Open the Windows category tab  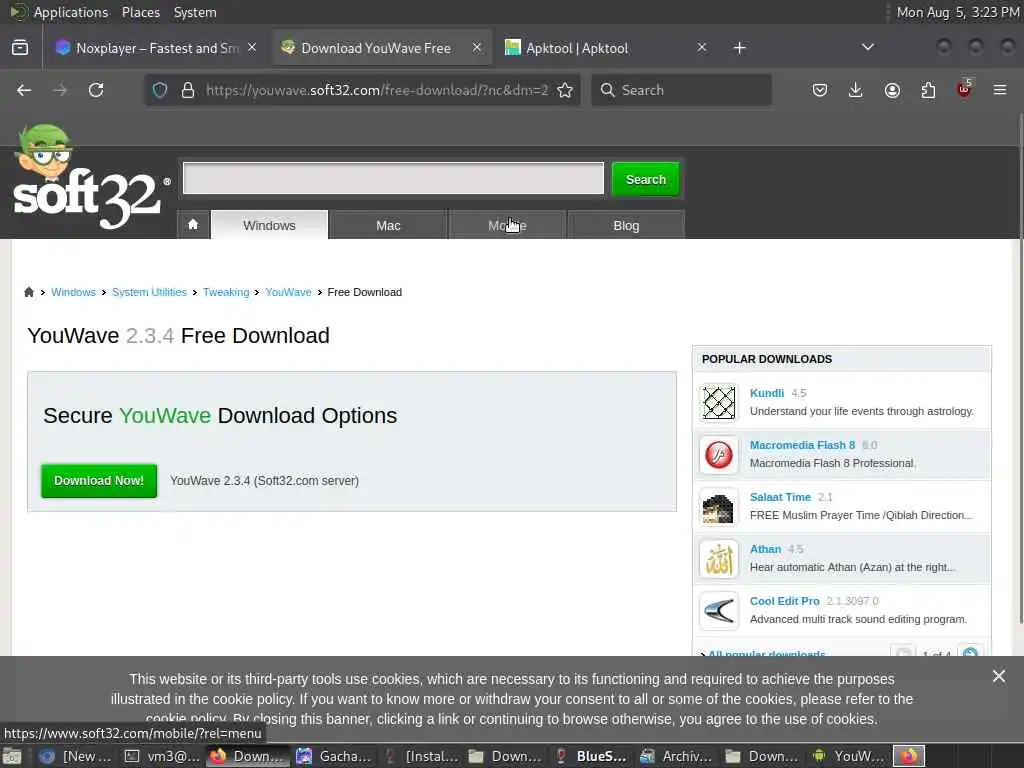click(x=269, y=225)
